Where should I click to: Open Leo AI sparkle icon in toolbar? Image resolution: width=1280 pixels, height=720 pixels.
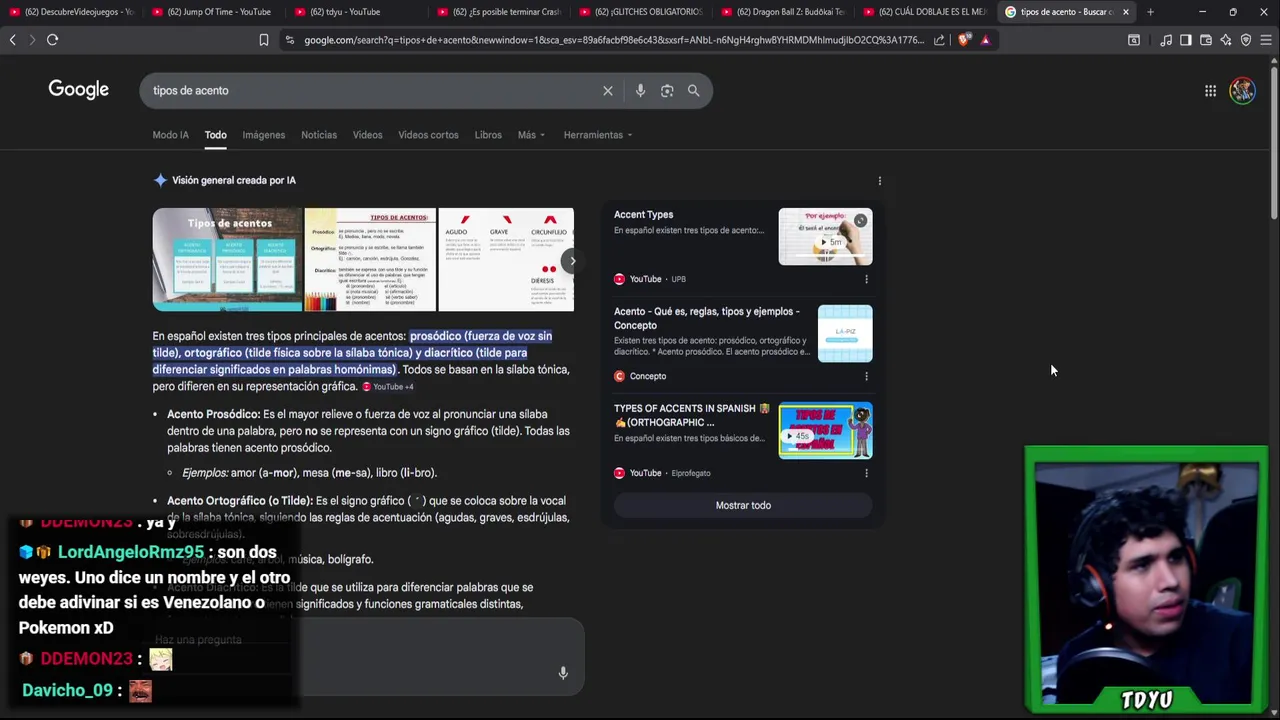click(1226, 40)
